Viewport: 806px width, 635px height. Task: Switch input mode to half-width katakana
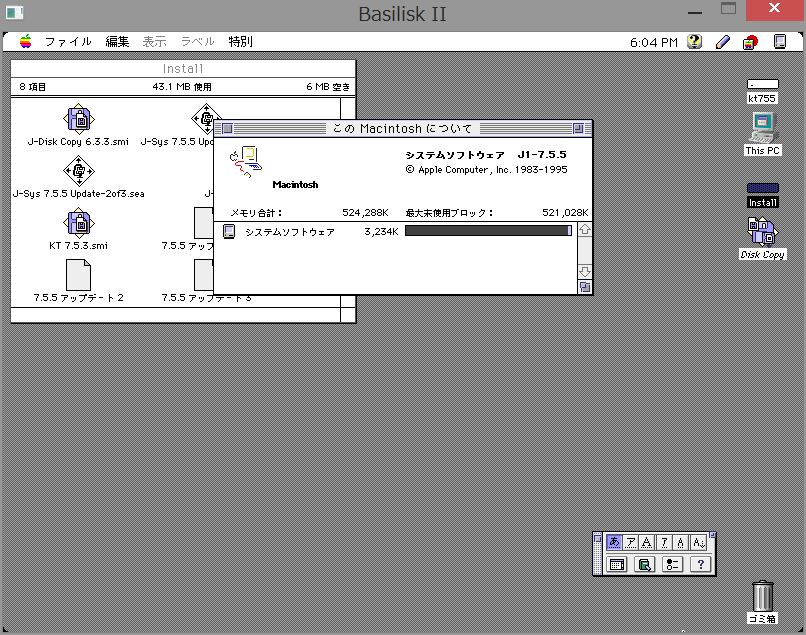664,542
